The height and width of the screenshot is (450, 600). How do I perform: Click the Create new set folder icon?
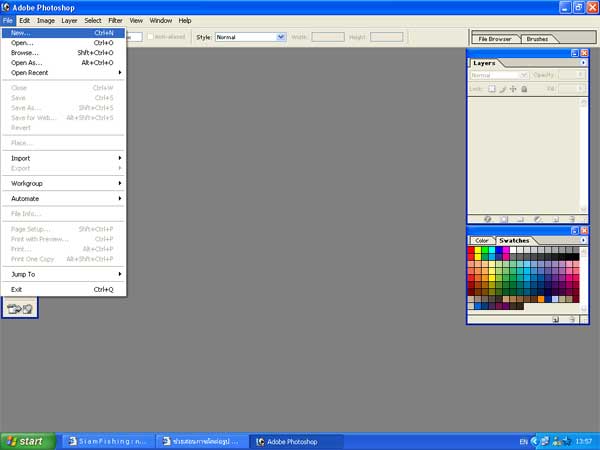520,219
